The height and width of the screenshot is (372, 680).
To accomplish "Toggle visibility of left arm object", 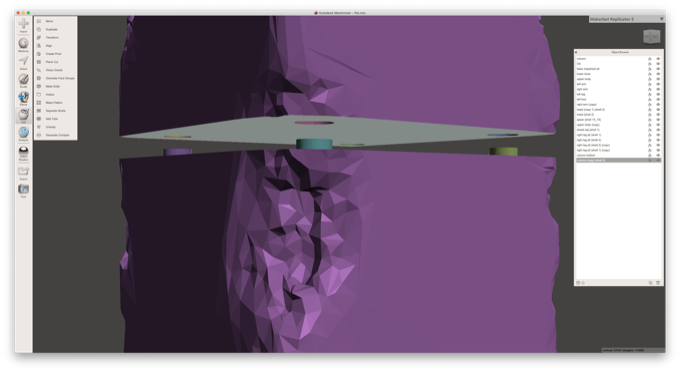I will click(x=658, y=84).
